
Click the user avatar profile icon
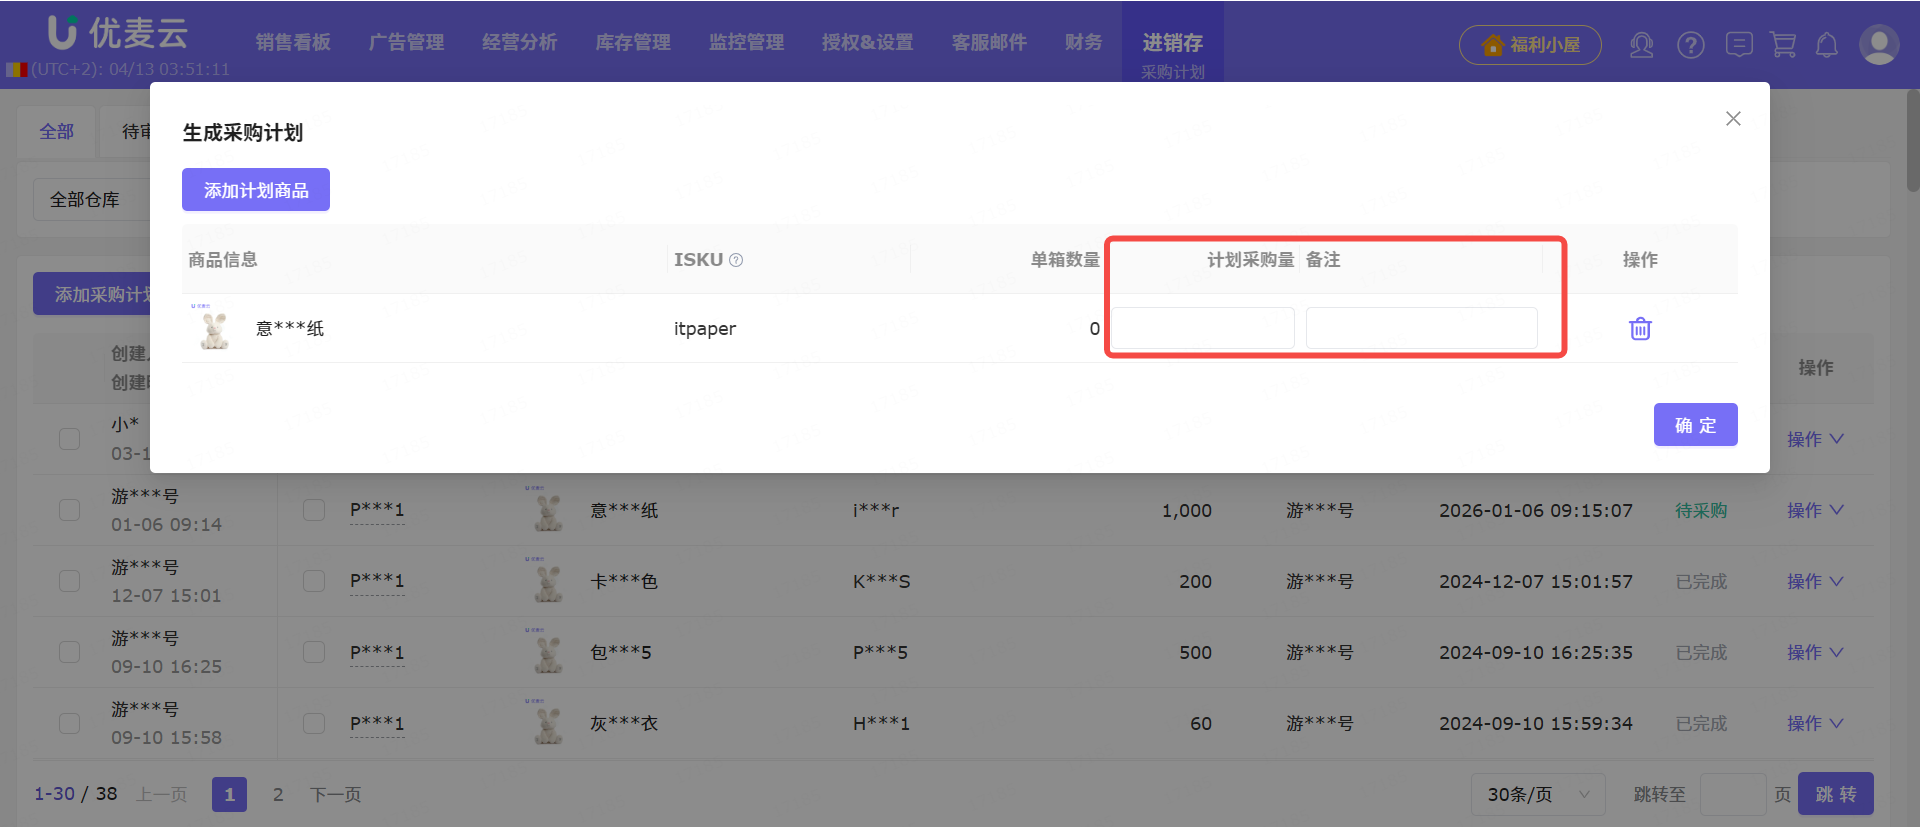pyautogui.click(x=1878, y=45)
